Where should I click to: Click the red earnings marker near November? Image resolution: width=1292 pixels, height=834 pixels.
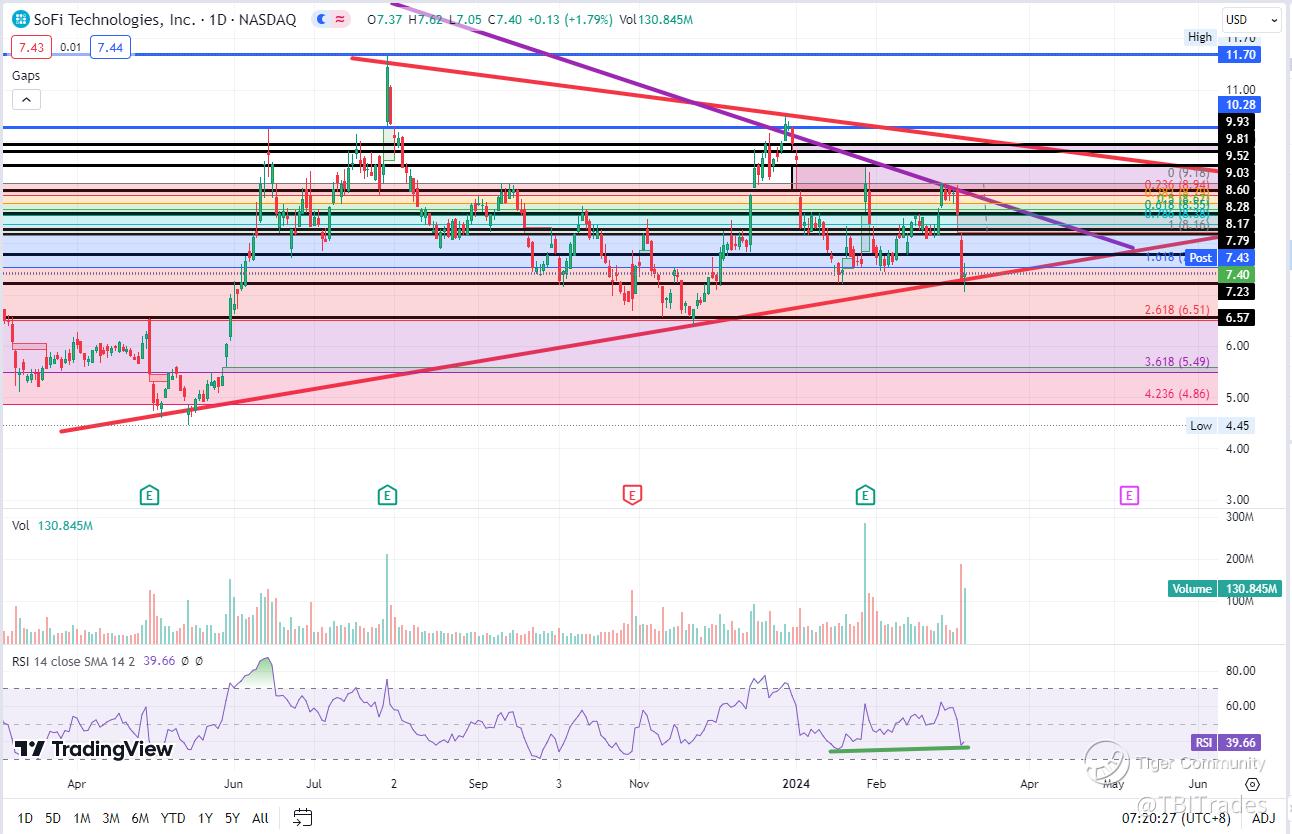click(632, 494)
